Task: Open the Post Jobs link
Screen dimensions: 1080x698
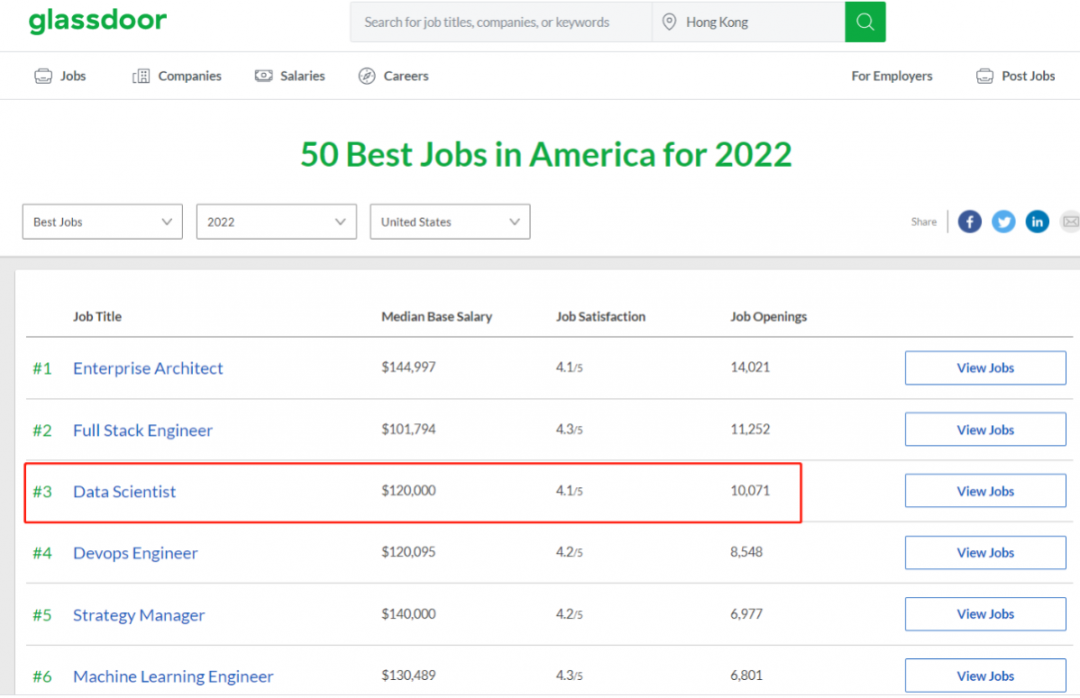Action: coord(1015,76)
